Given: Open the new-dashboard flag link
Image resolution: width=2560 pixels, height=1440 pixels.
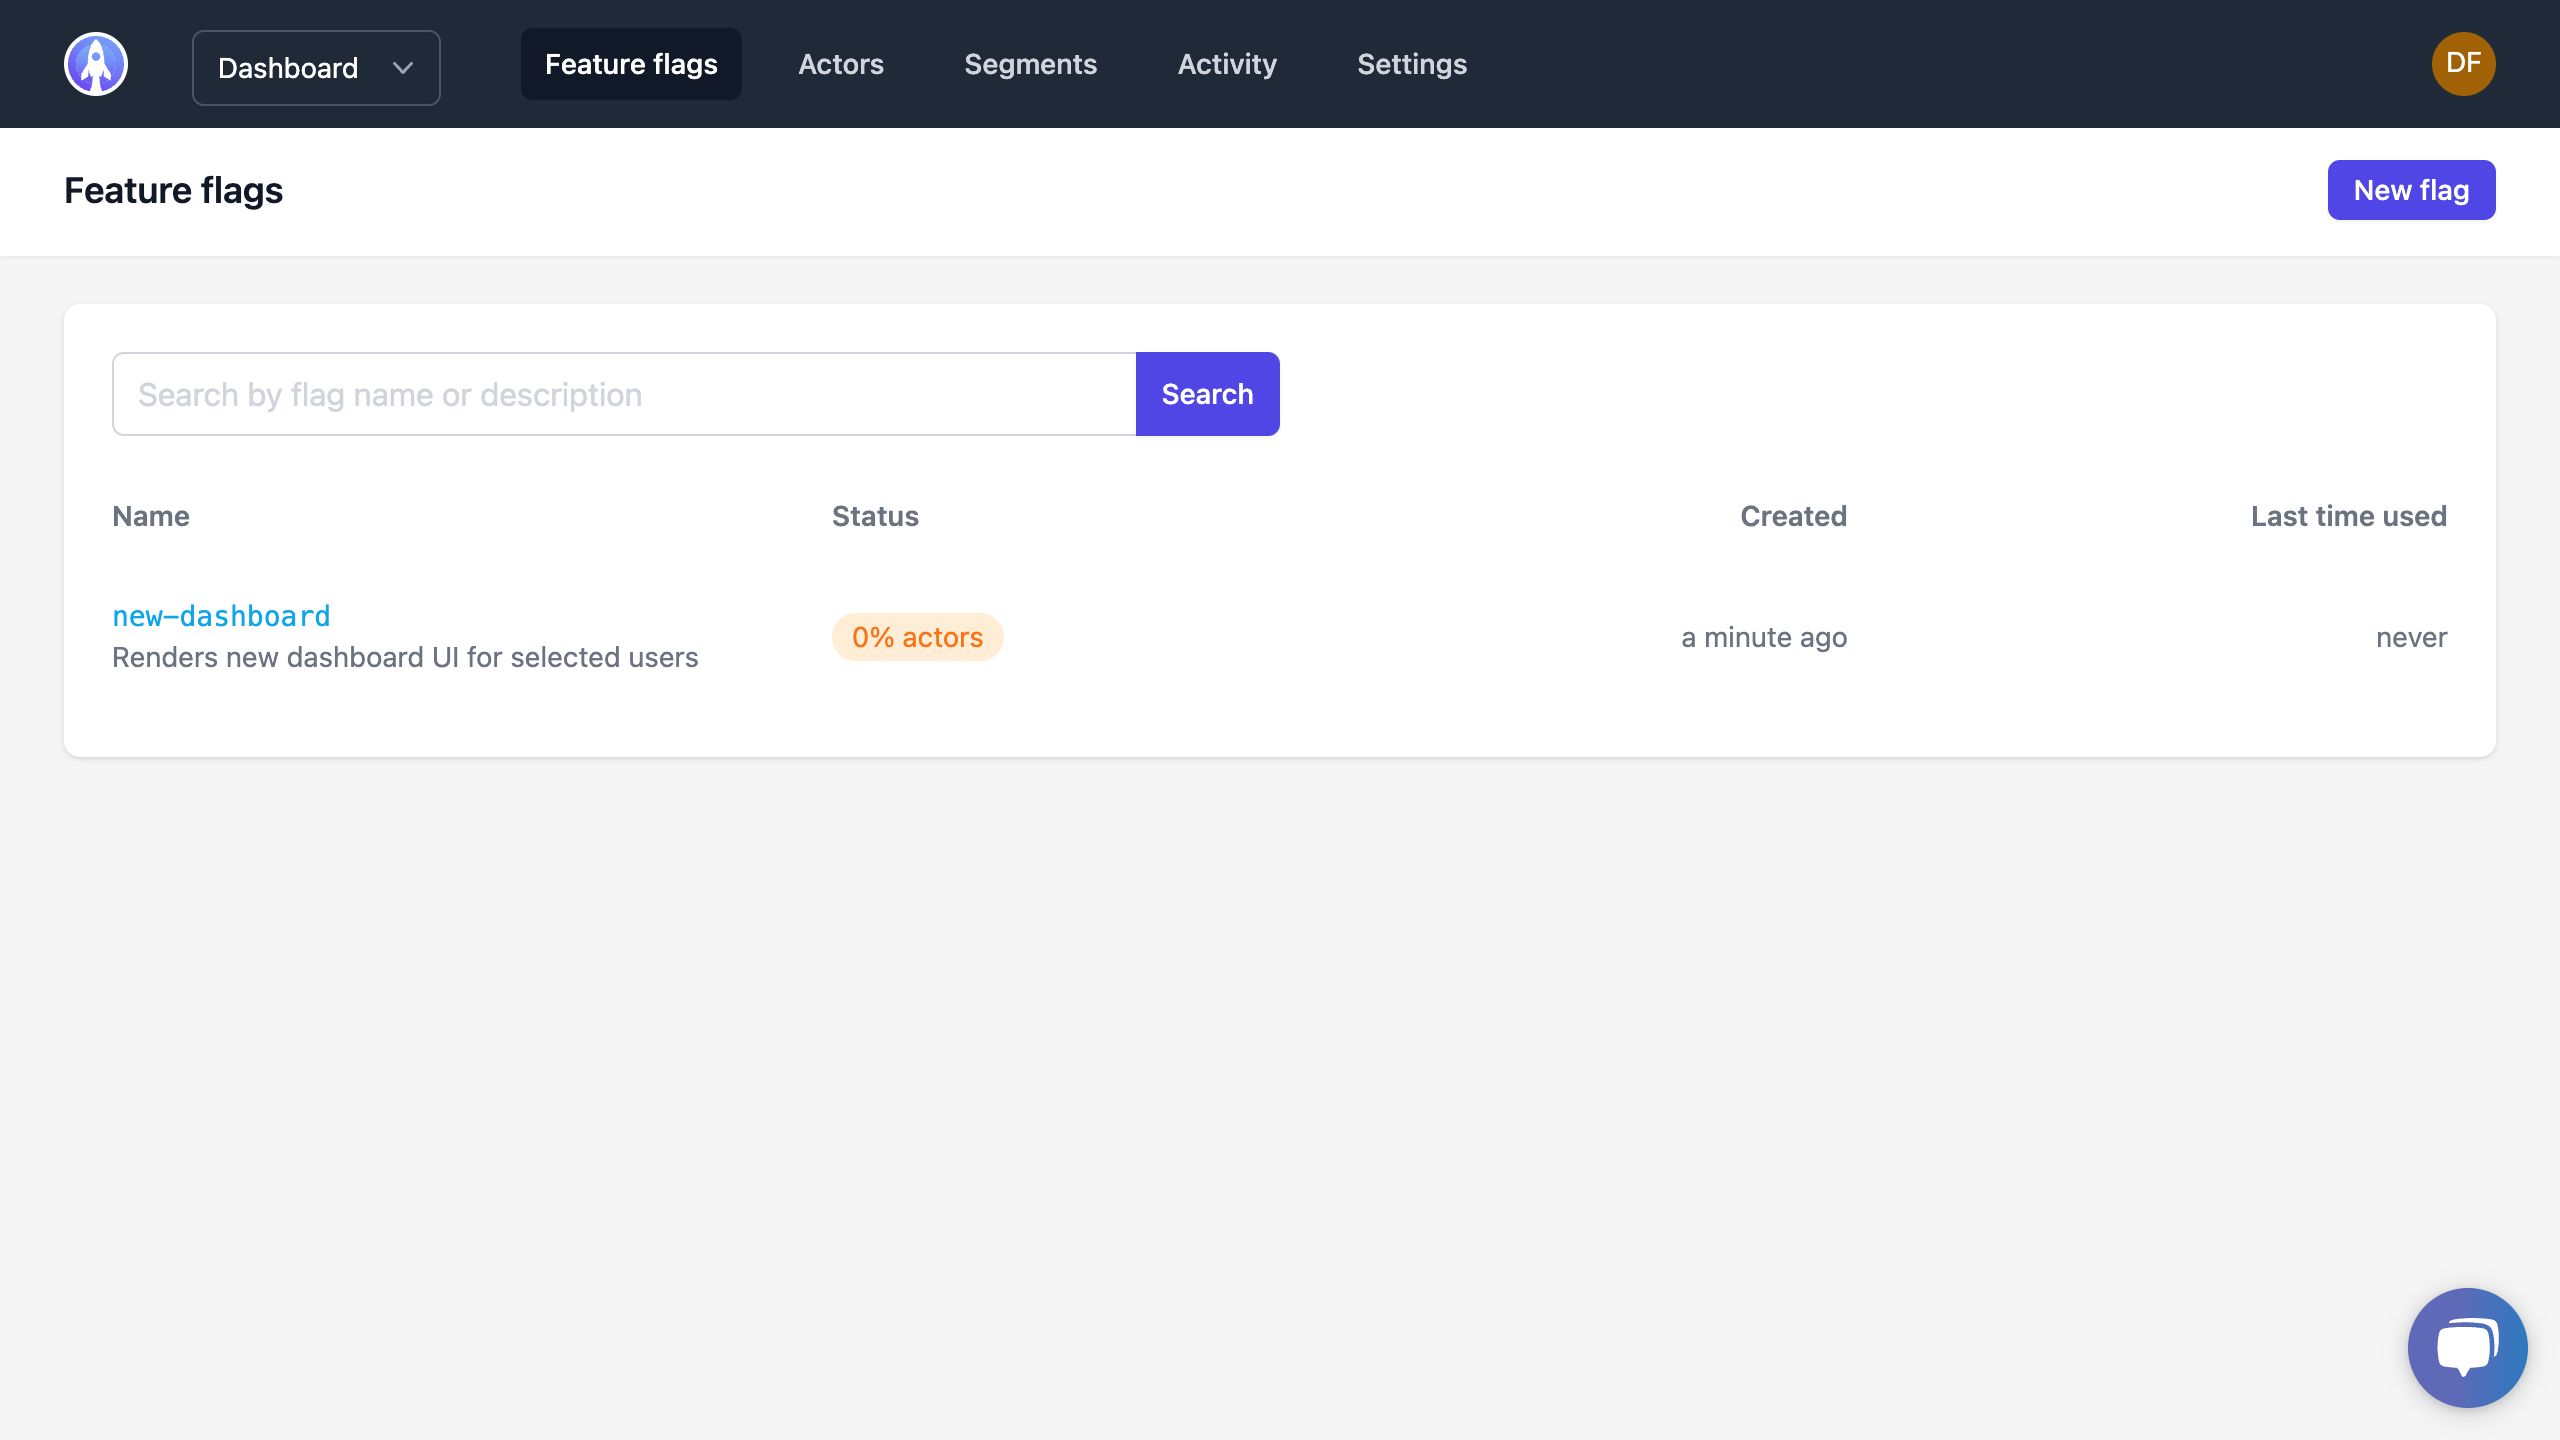Looking at the screenshot, I should point(221,616).
